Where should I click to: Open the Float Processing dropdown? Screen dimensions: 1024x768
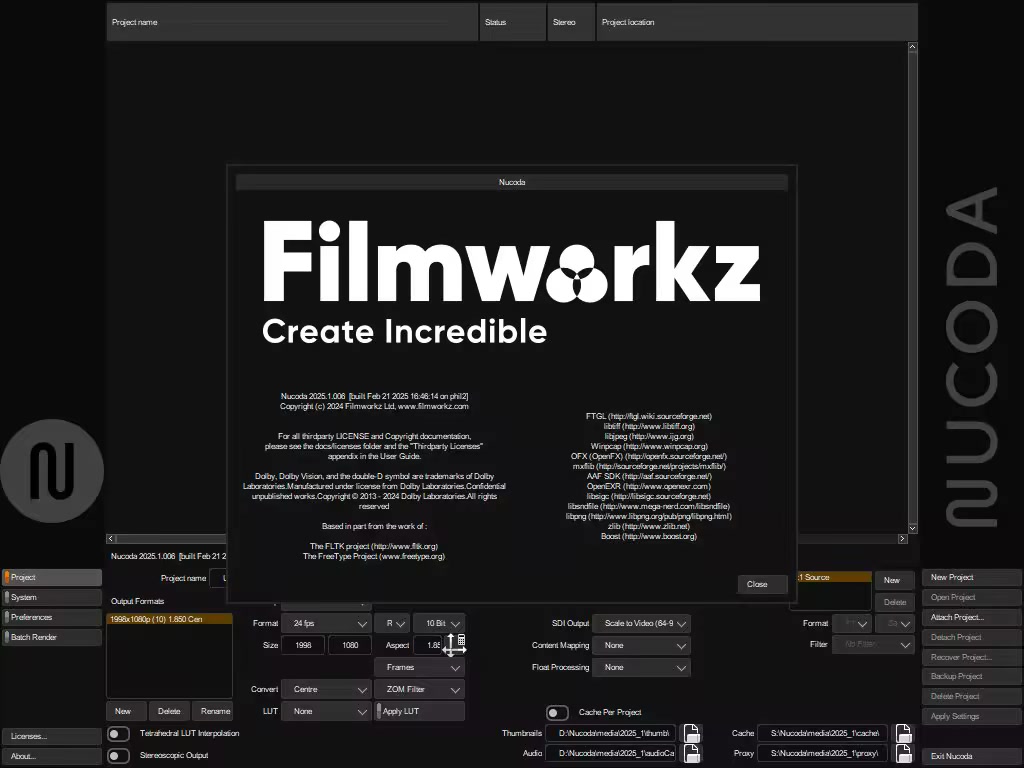641,667
